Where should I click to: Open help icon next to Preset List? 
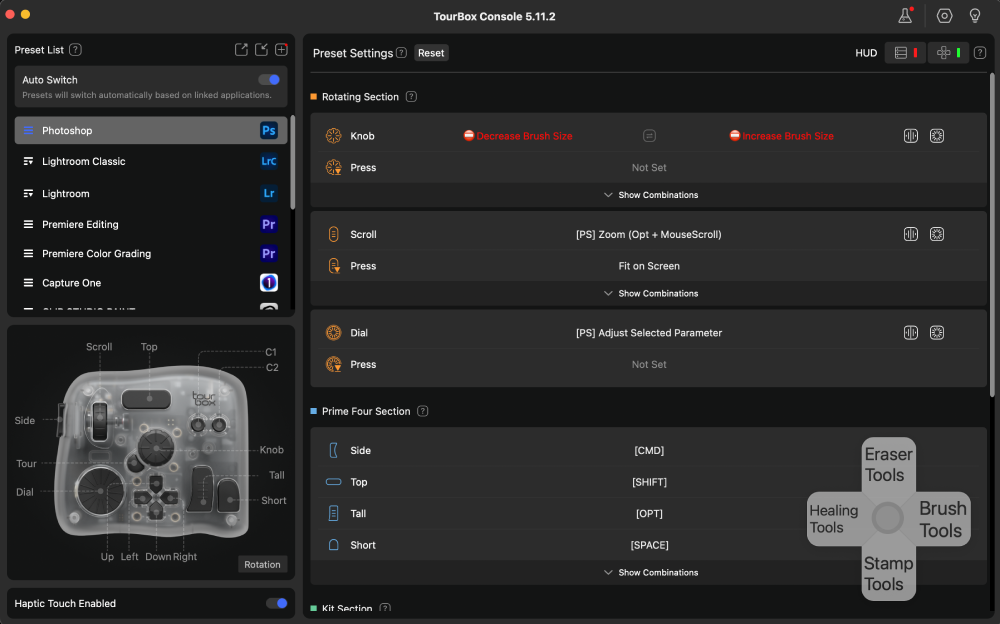click(x=75, y=50)
